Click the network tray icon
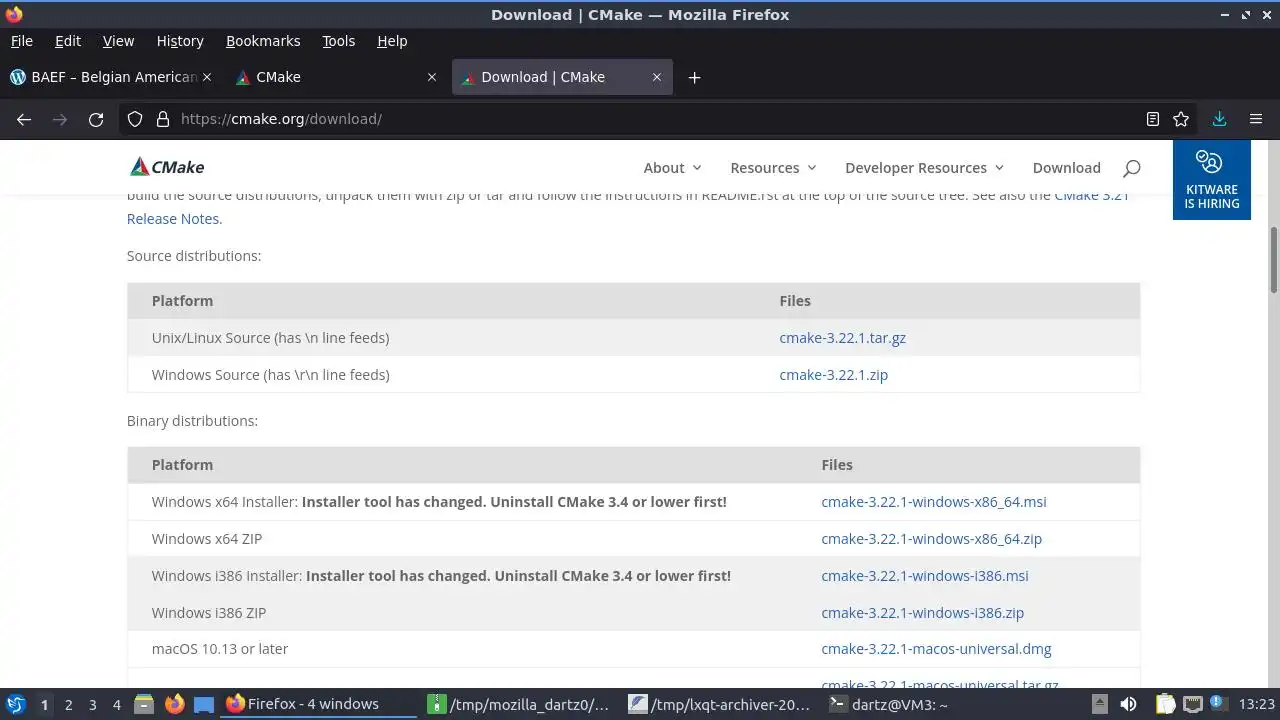Image resolution: width=1280 pixels, height=720 pixels. tap(1192, 704)
